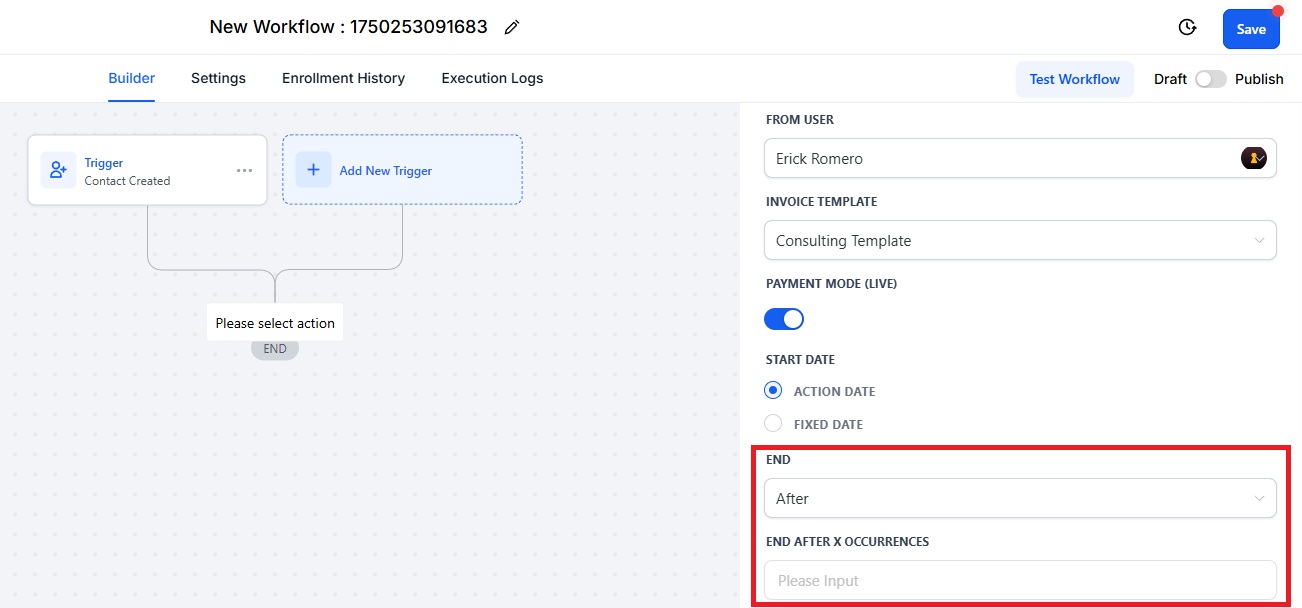The height and width of the screenshot is (608, 1302).
Task: Click avatar icon in From User field
Action: [1254, 158]
